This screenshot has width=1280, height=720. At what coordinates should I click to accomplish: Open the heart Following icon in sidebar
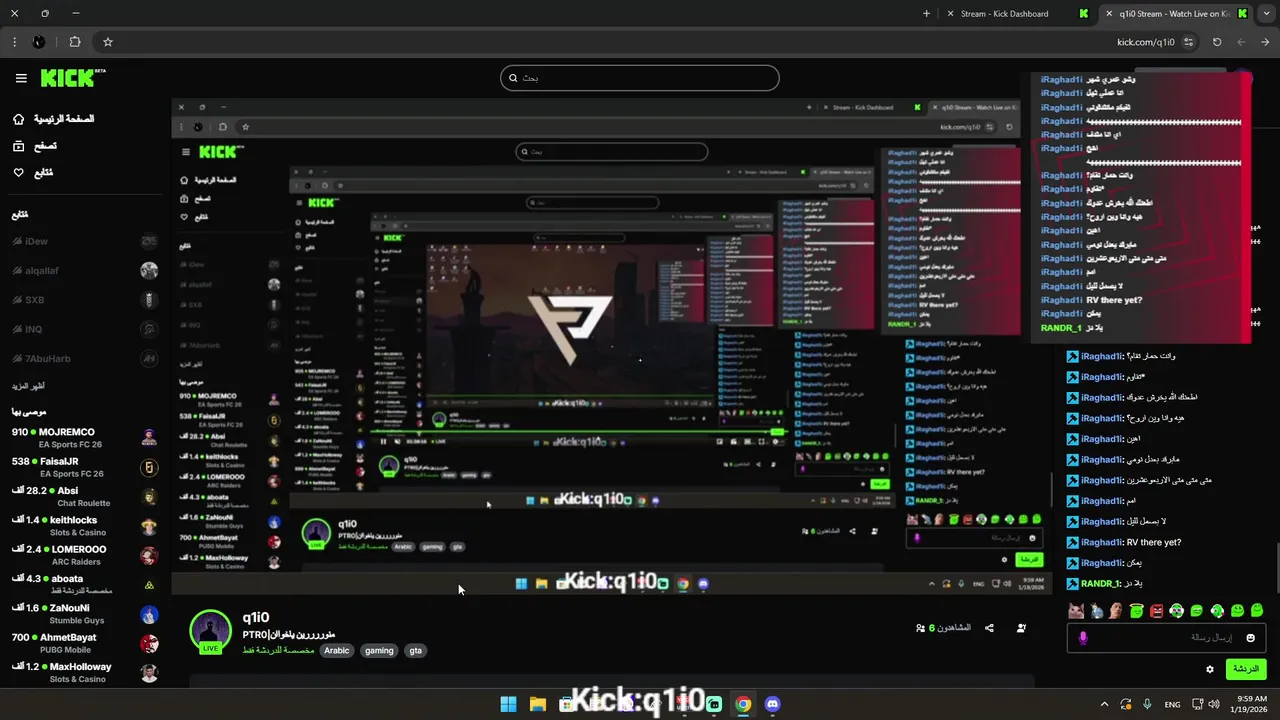click(18, 173)
